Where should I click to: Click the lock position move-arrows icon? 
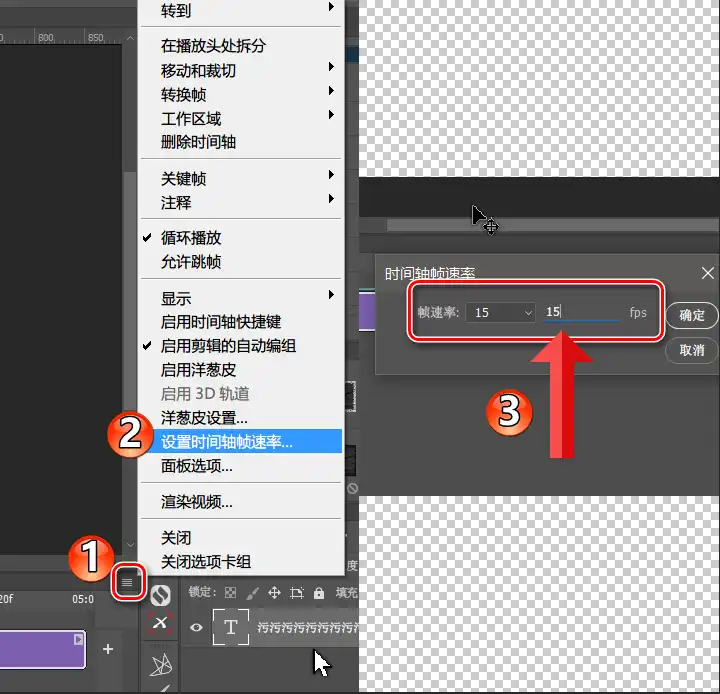click(274, 592)
